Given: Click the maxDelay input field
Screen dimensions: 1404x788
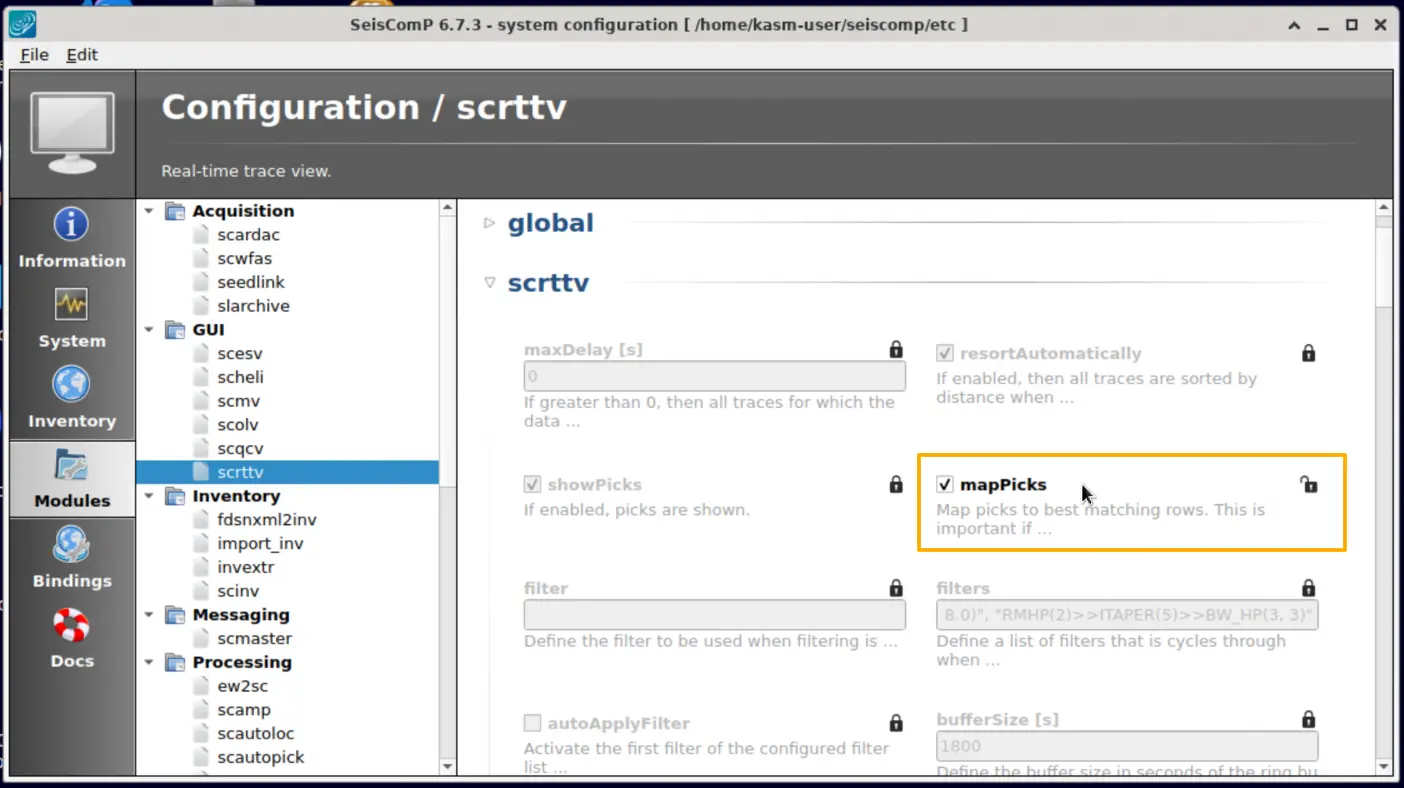Looking at the screenshot, I should (x=714, y=377).
